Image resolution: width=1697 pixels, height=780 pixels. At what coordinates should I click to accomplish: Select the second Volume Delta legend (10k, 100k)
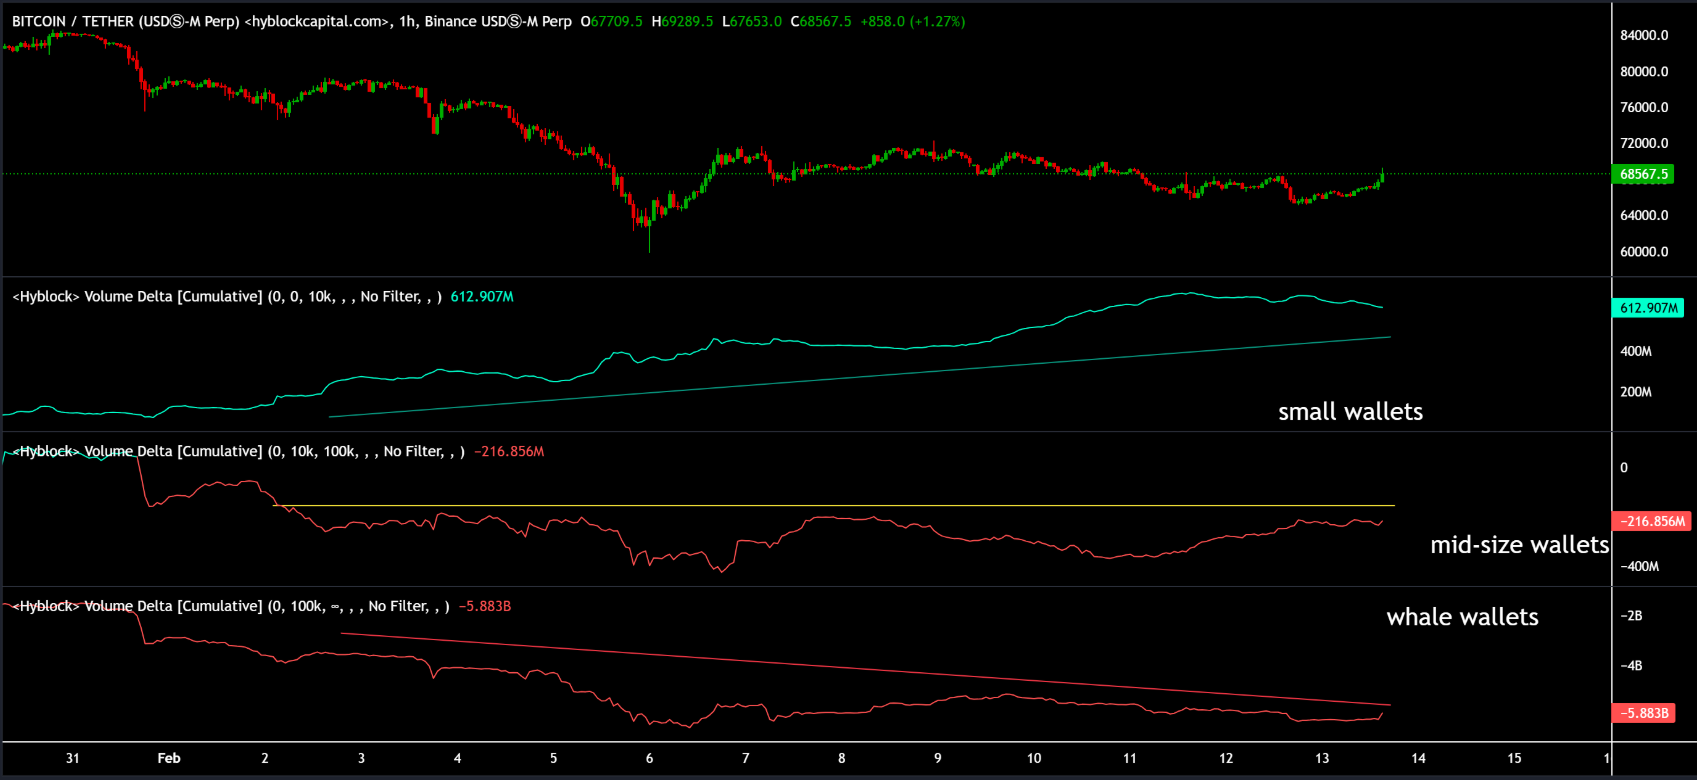coord(238,452)
